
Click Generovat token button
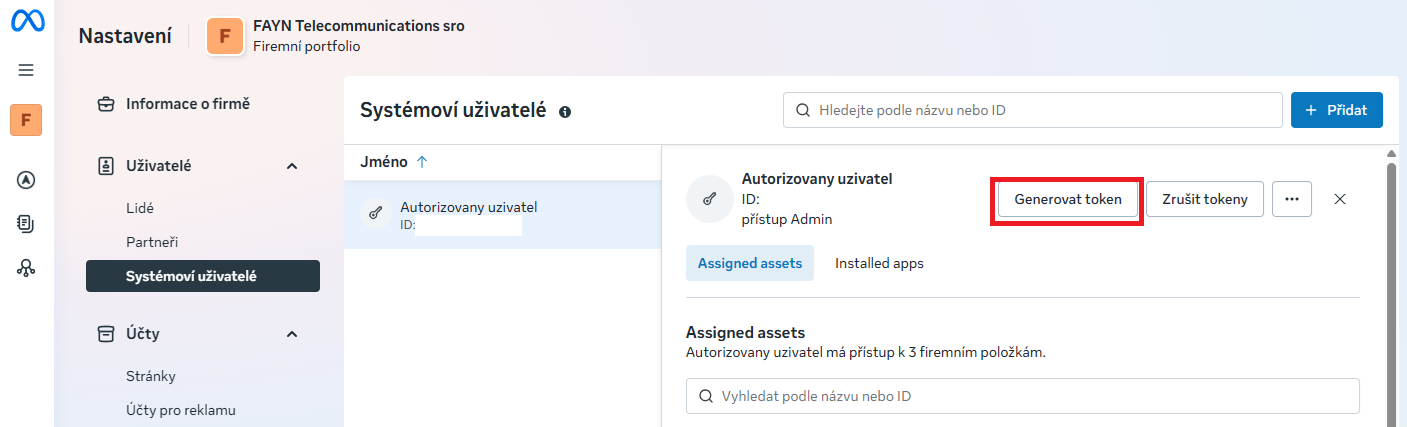click(x=1067, y=199)
